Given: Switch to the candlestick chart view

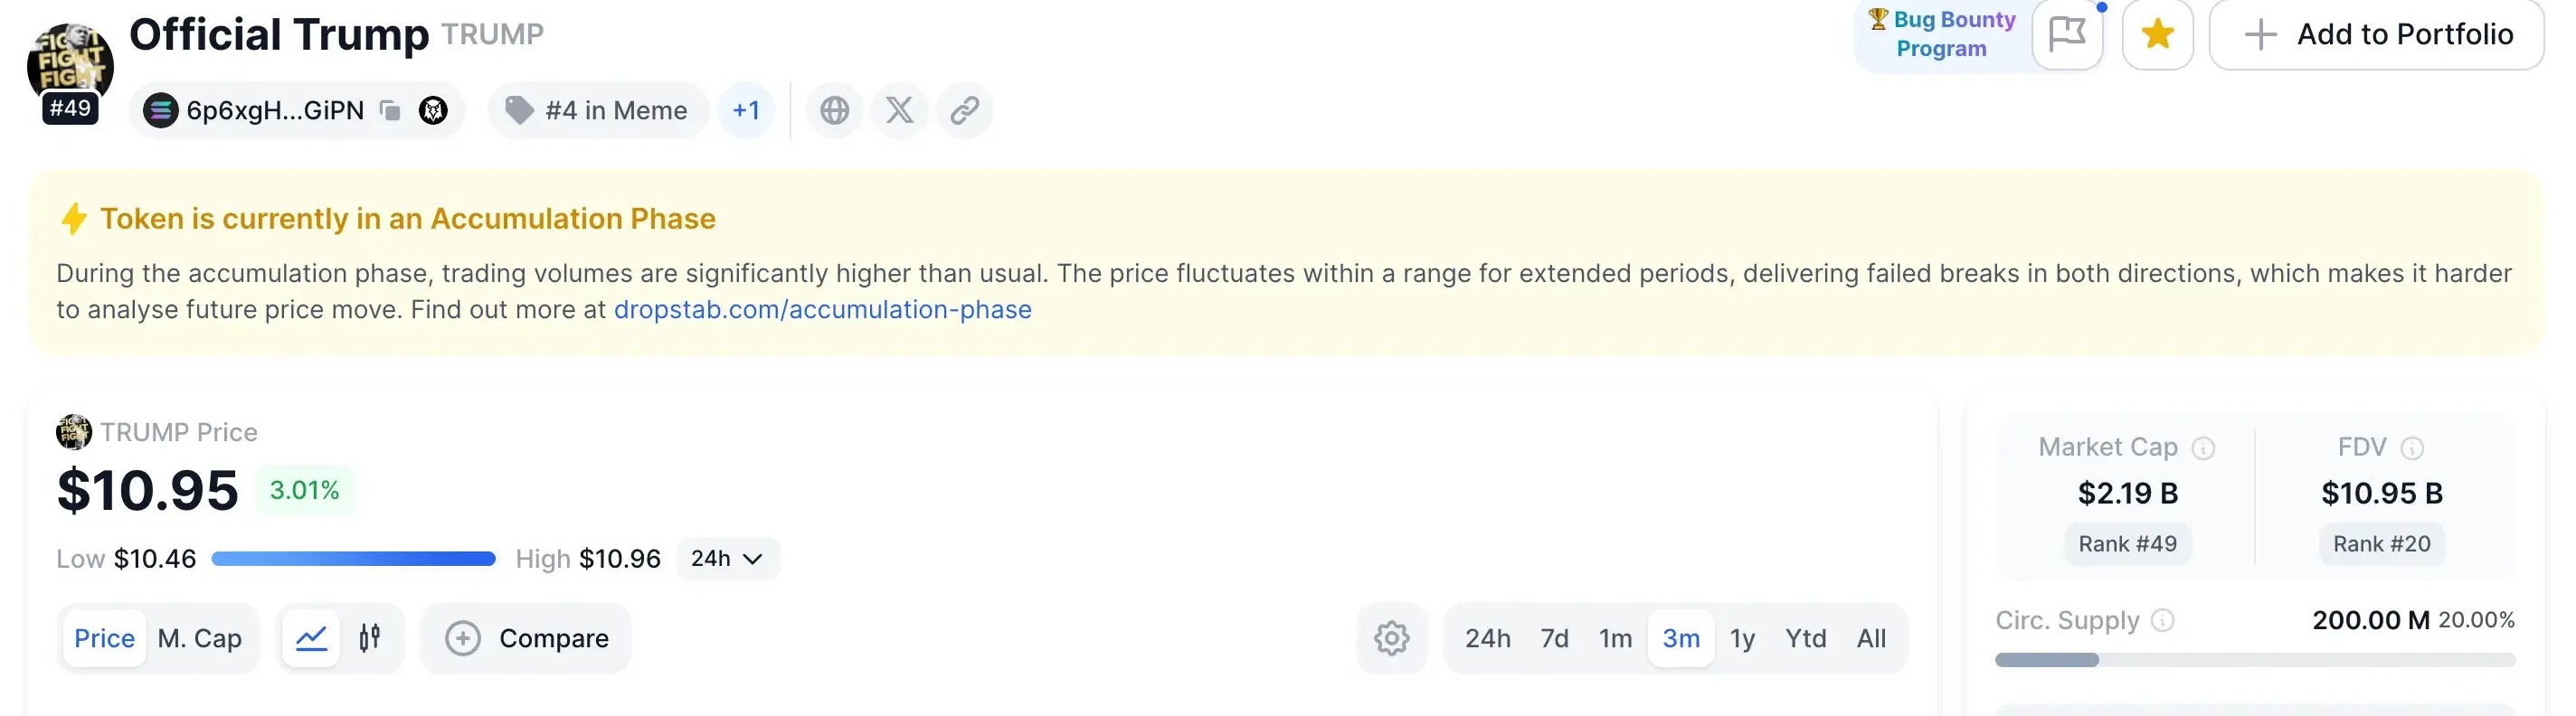Looking at the screenshot, I should (x=370, y=638).
